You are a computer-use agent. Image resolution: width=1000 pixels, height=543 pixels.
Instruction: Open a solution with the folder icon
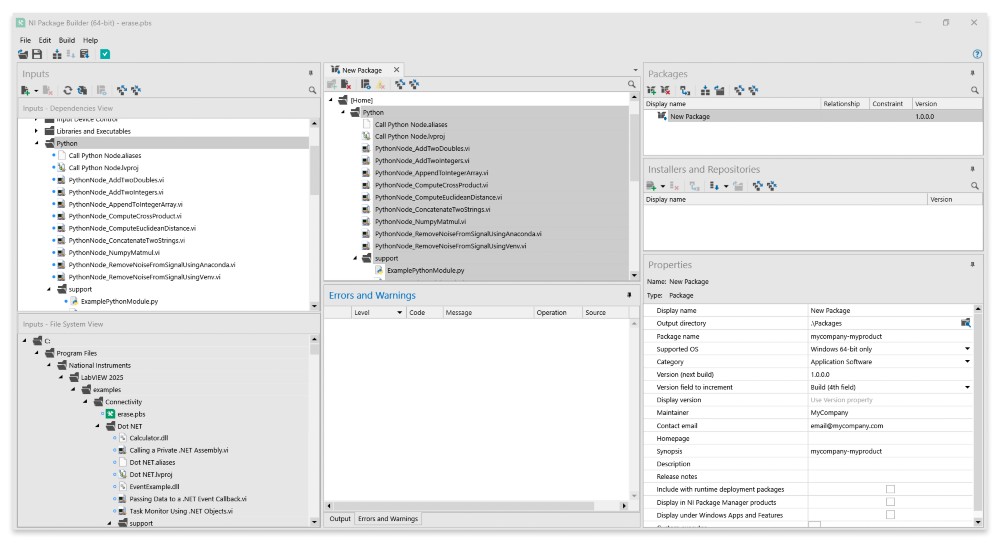click(x=24, y=54)
